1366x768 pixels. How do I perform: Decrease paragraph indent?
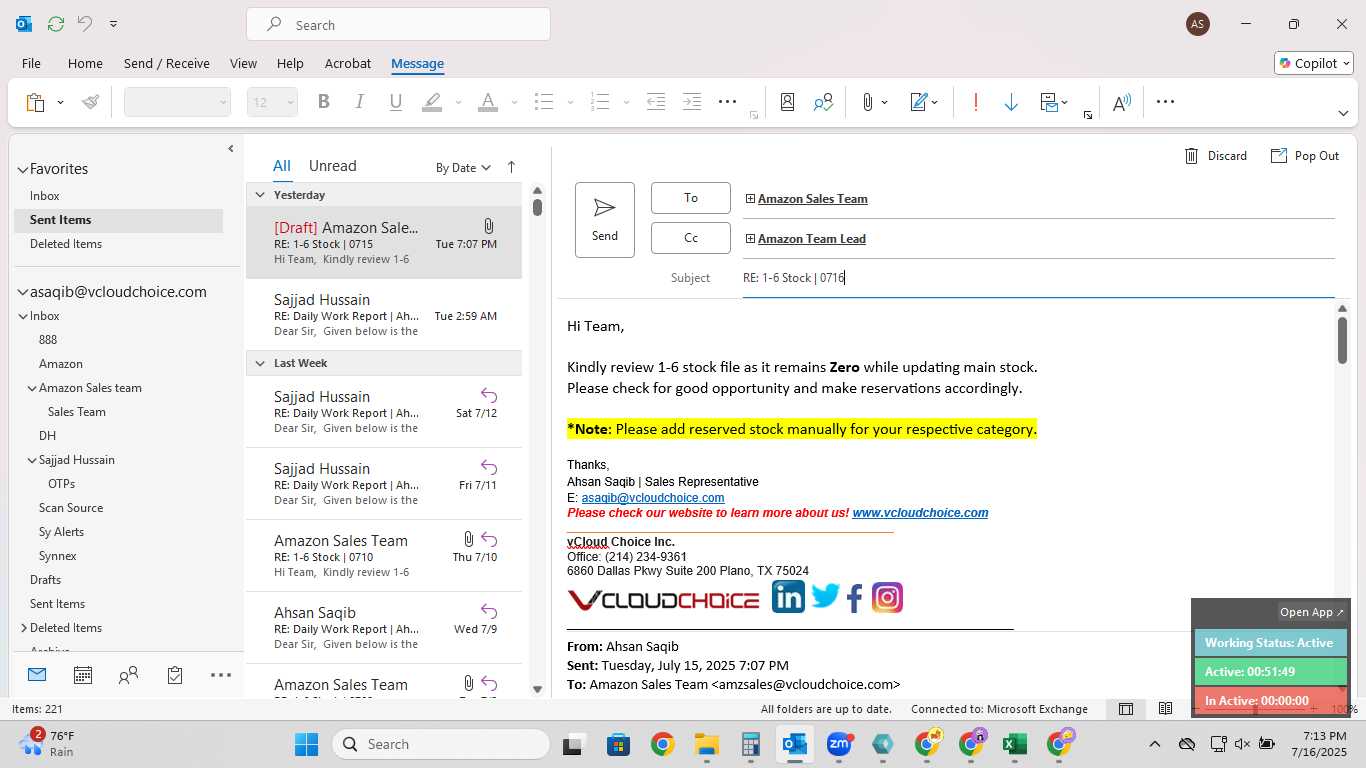click(x=656, y=102)
